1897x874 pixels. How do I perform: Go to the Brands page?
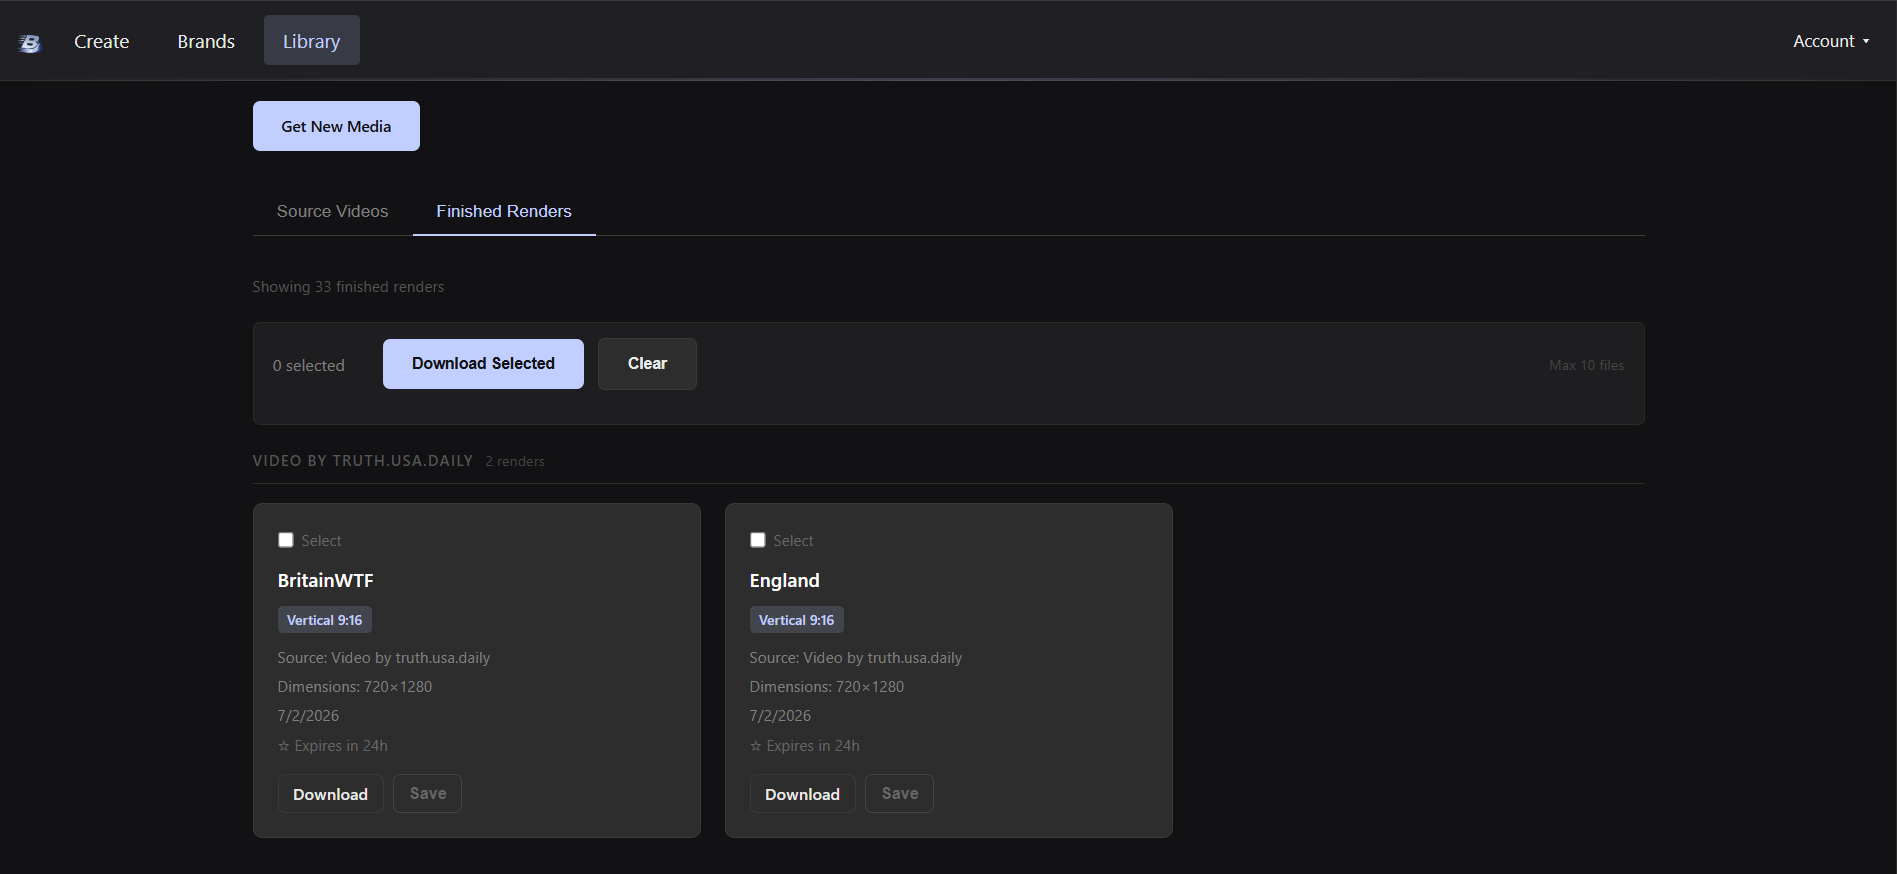206,41
